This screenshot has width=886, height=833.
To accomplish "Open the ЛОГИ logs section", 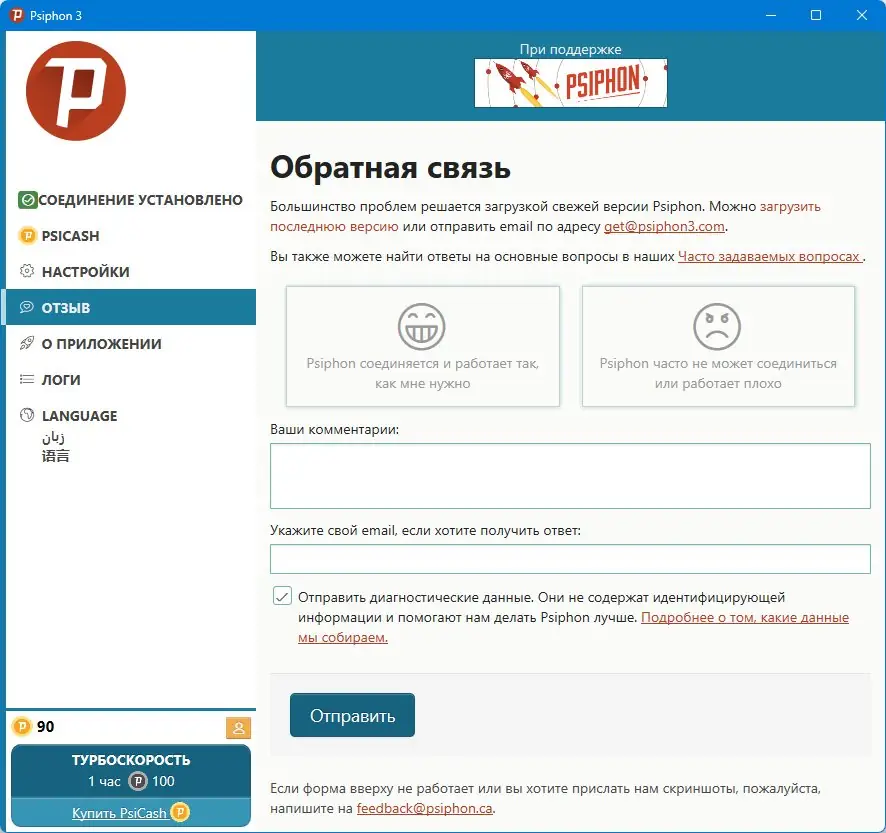I will click(x=131, y=379).
